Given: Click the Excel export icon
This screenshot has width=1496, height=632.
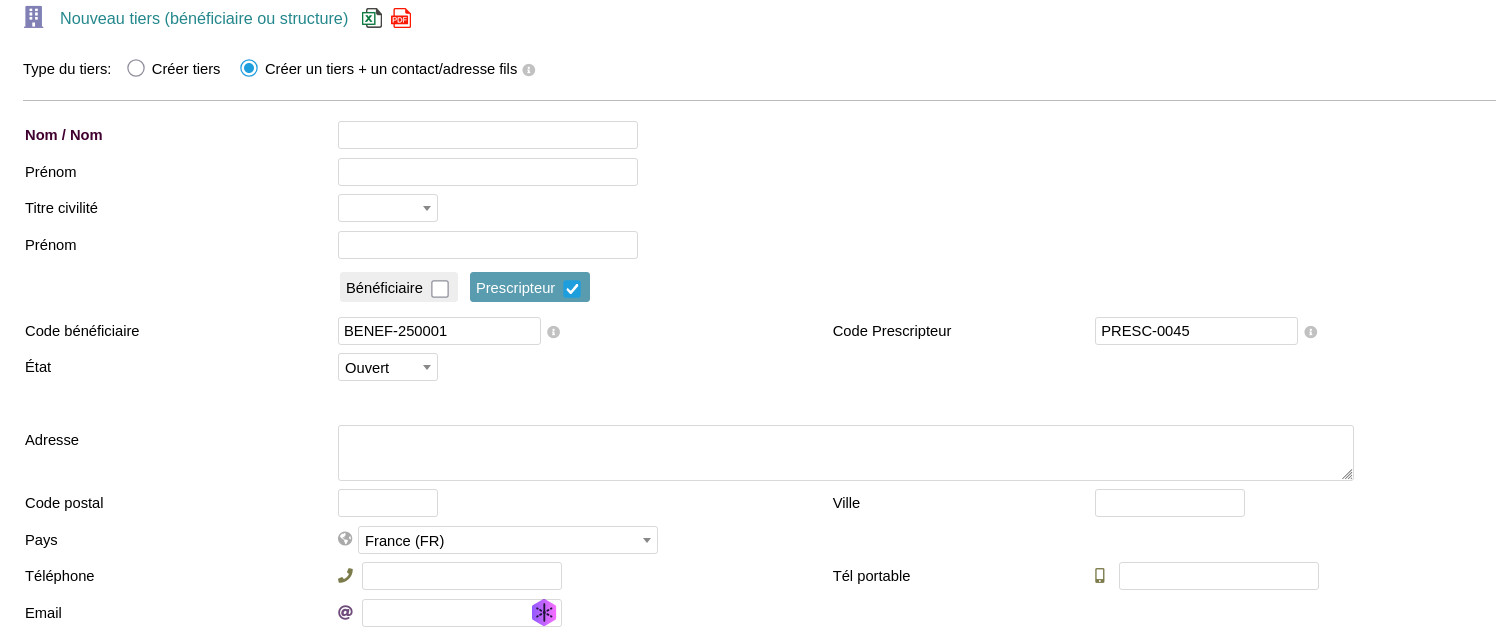Looking at the screenshot, I should coord(372,18).
